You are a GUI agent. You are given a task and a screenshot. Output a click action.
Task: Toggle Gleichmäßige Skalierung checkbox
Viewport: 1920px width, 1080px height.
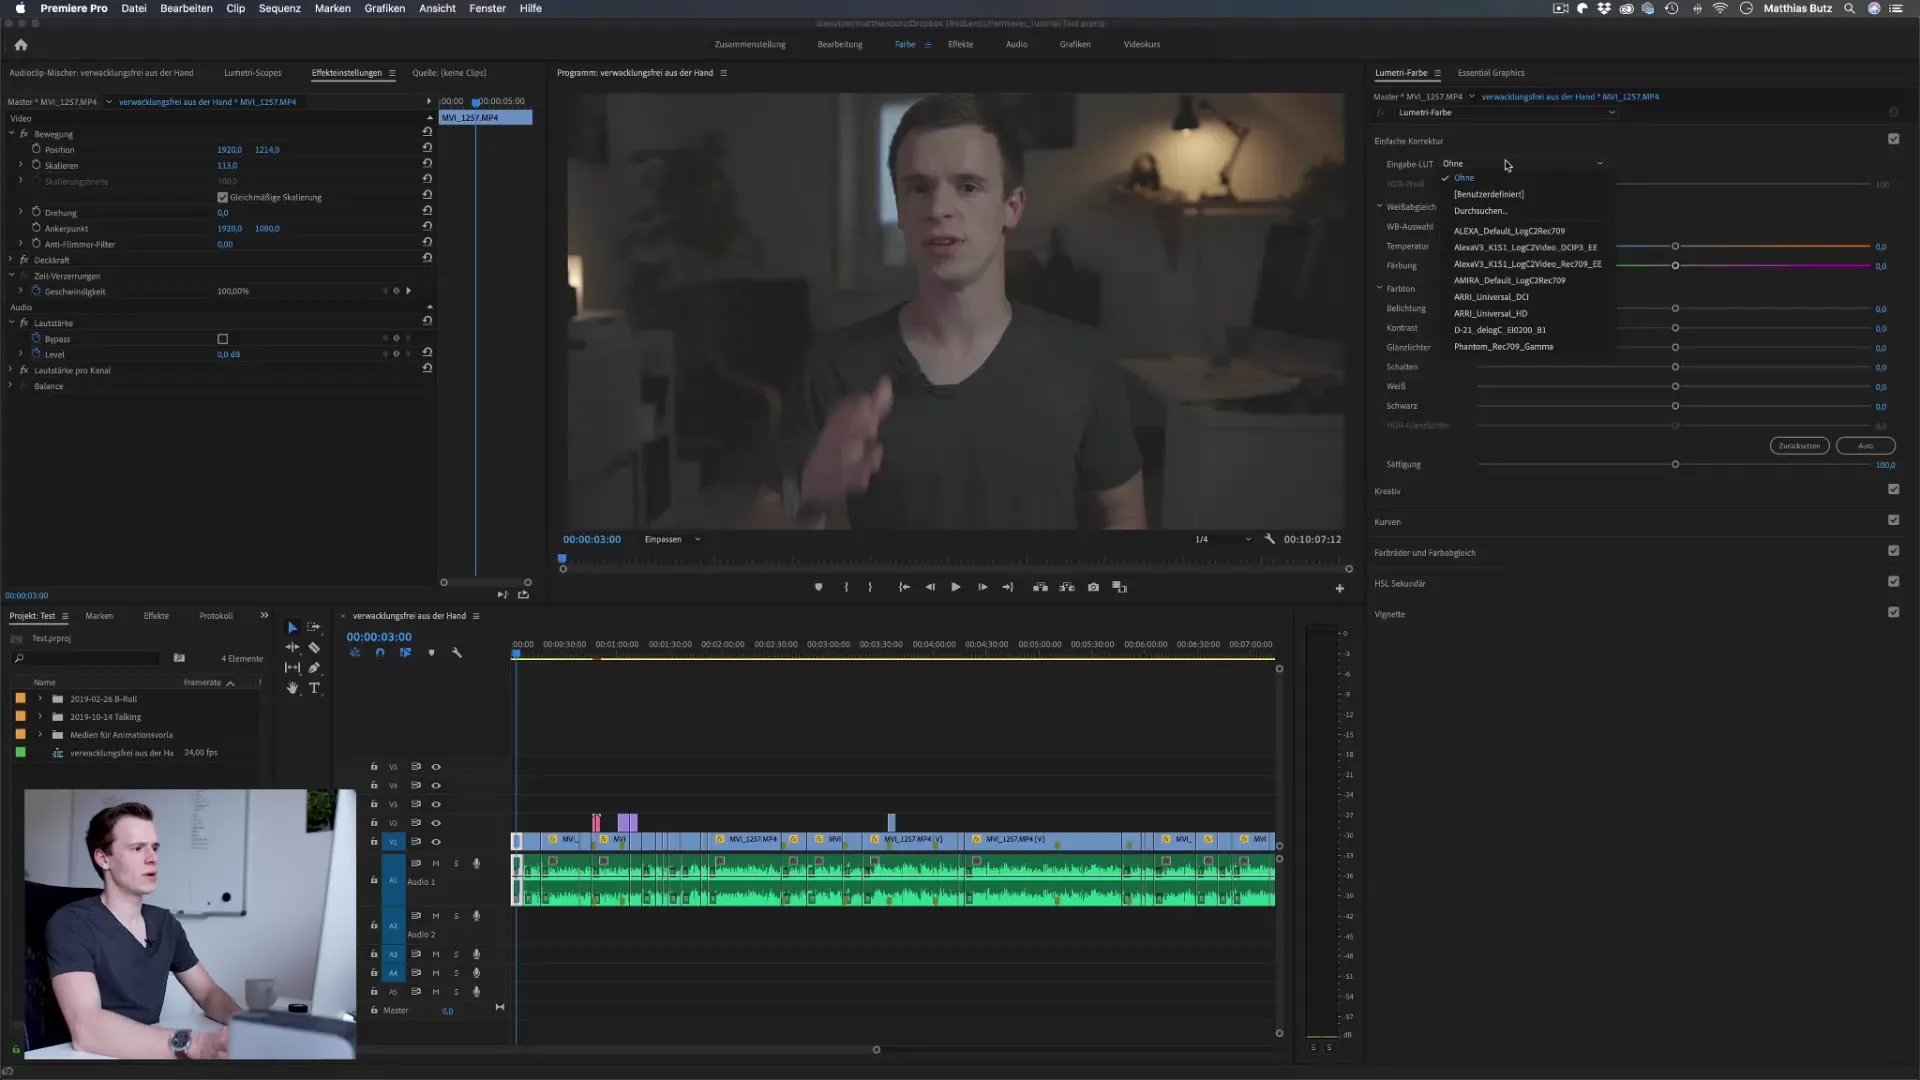223,198
